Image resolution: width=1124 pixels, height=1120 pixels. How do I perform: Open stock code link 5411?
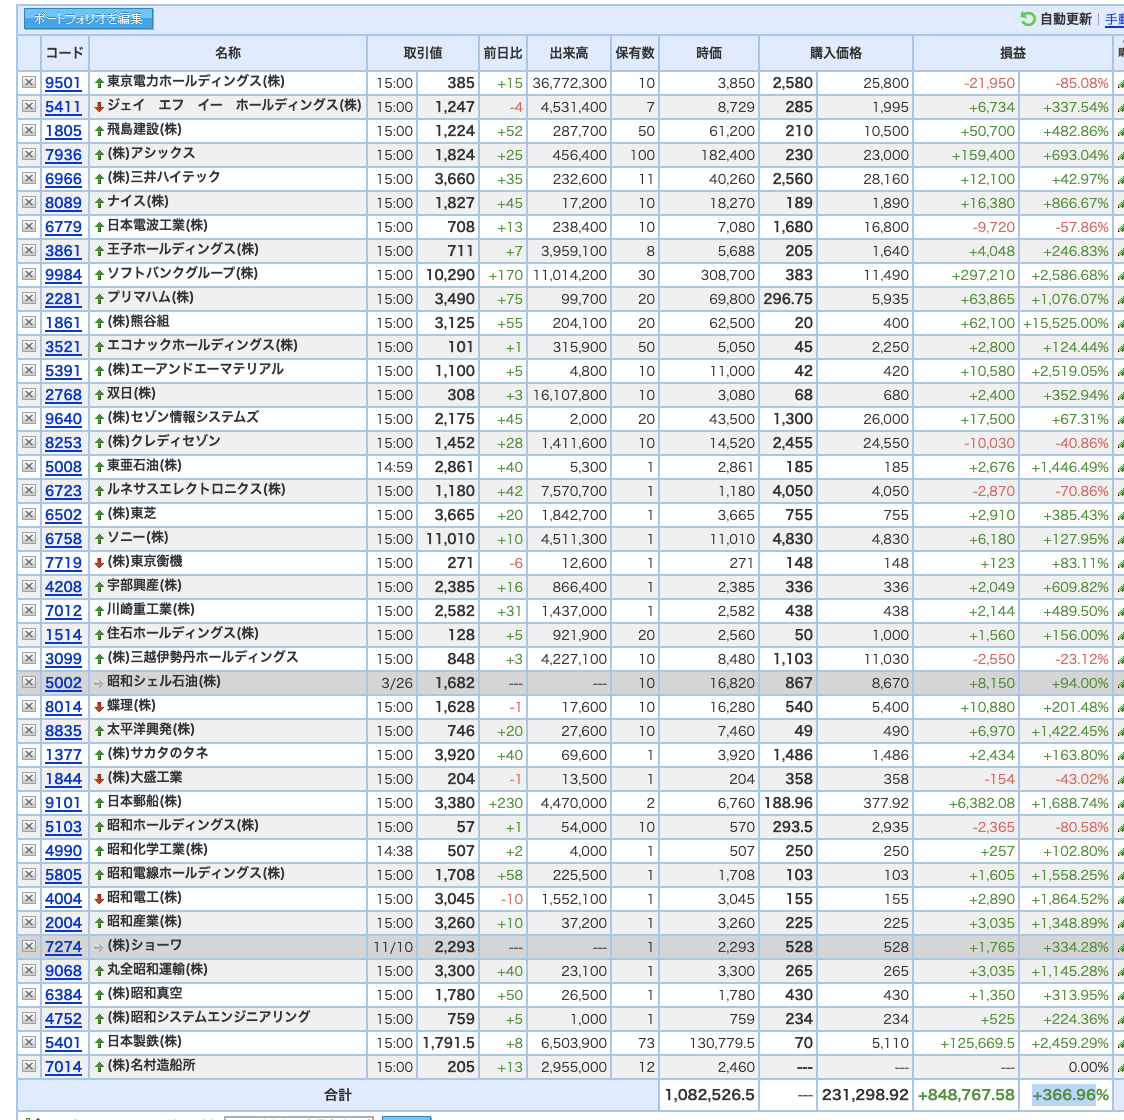[x=63, y=107]
